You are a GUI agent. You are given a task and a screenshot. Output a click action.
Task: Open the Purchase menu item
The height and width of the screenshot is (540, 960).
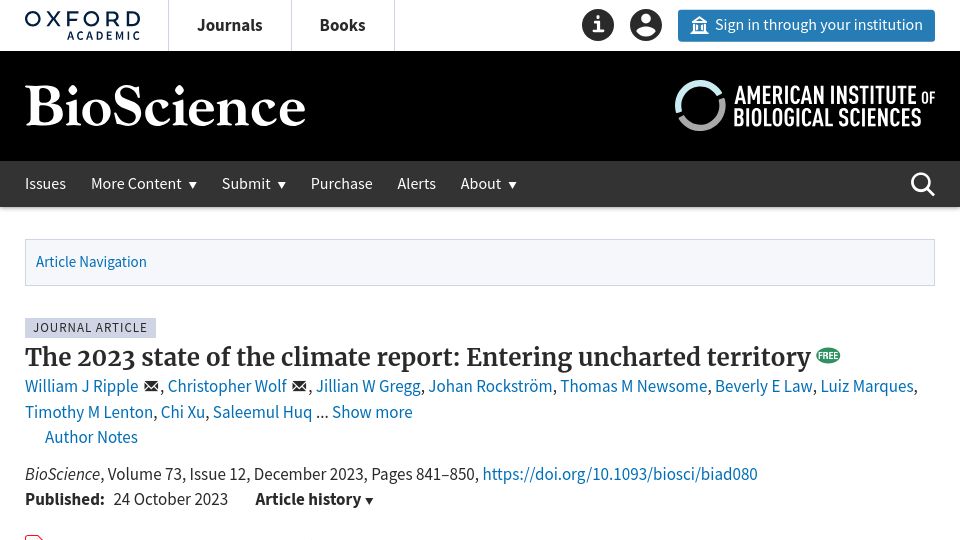(342, 184)
